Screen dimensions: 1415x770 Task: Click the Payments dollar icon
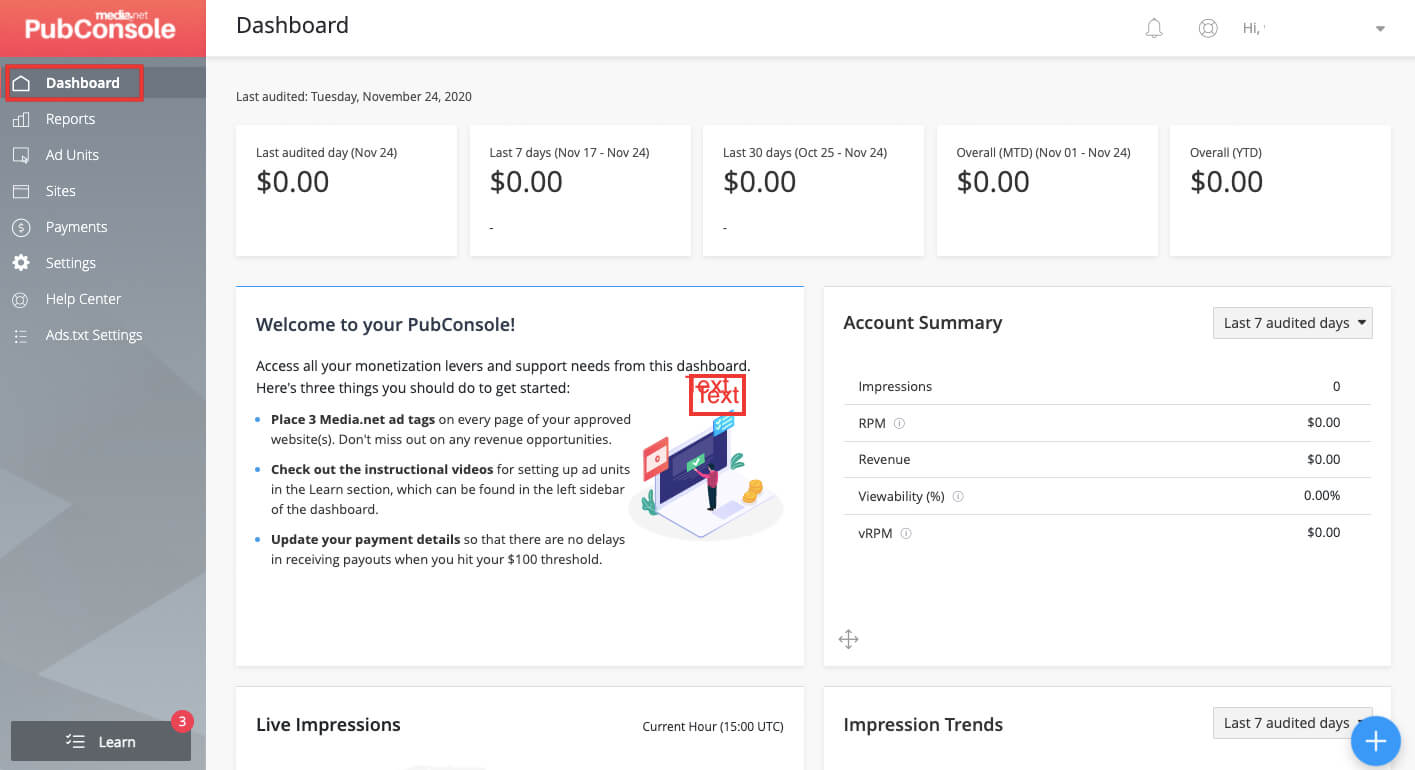coord(21,228)
